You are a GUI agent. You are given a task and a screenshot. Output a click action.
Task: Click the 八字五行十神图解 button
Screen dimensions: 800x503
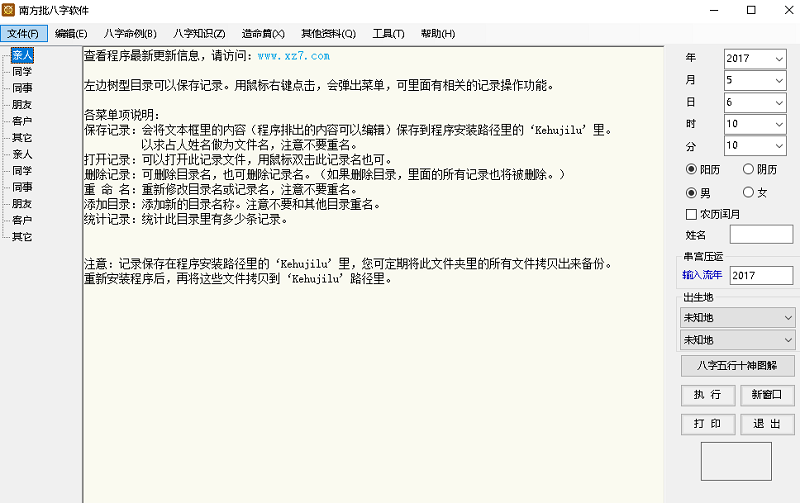[x=737, y=365]
